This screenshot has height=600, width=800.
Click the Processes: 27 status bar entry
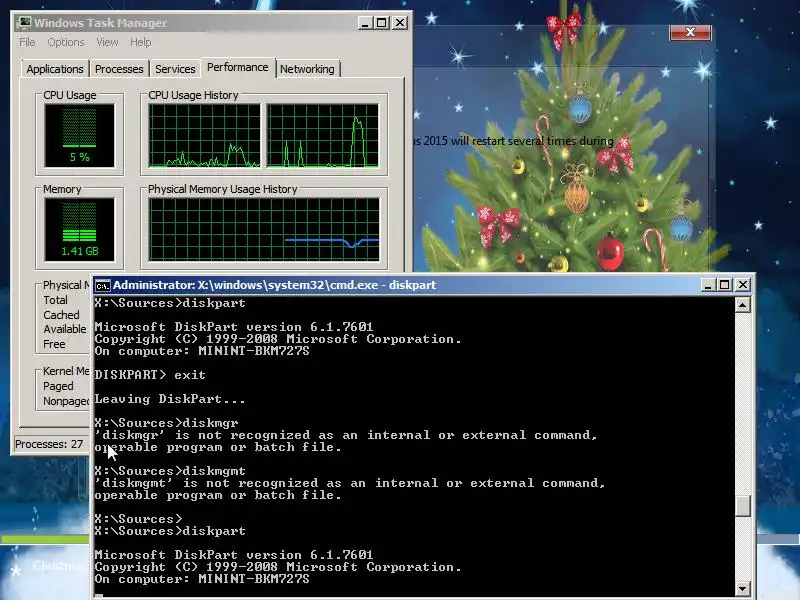[49, 444]
